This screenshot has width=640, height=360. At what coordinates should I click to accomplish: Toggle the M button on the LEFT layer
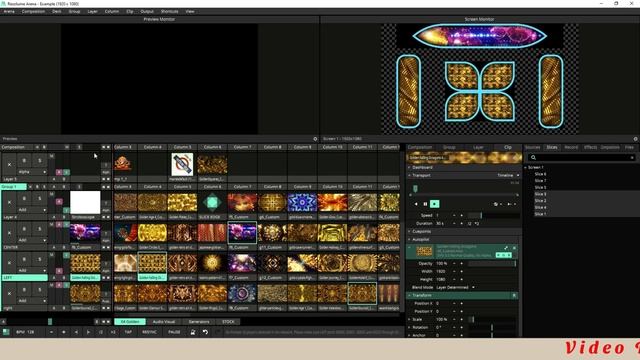51,255
